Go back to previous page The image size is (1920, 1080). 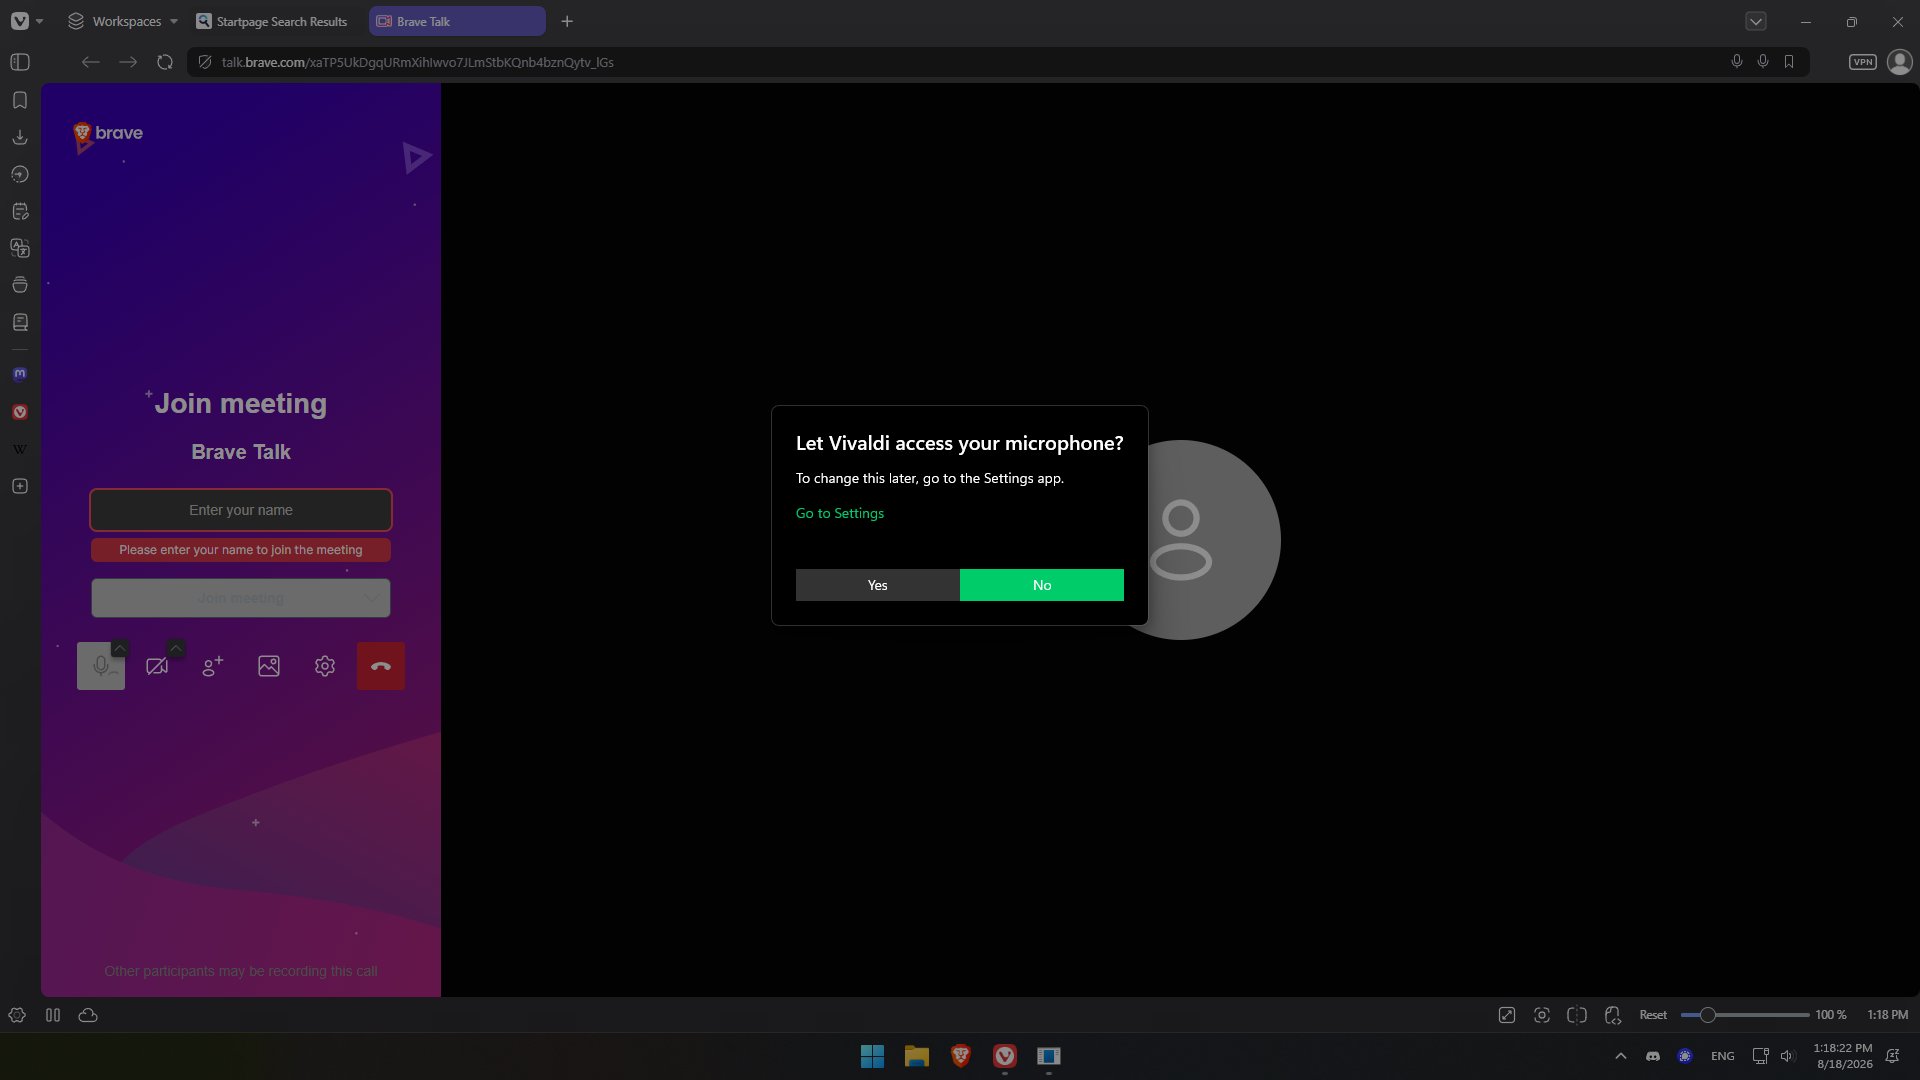tap(91, 62)
